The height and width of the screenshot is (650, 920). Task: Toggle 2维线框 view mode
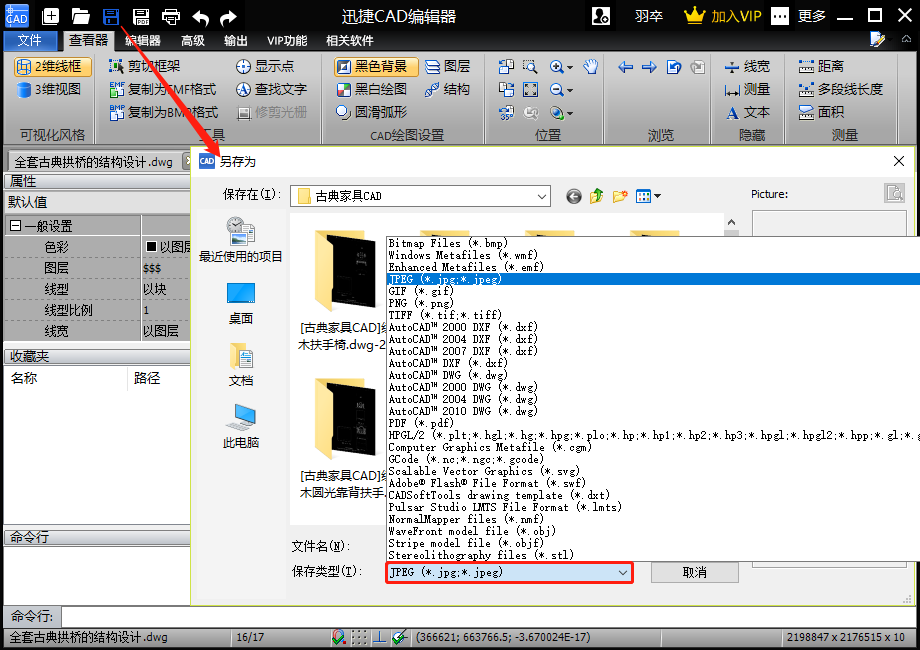coord(52,66)
